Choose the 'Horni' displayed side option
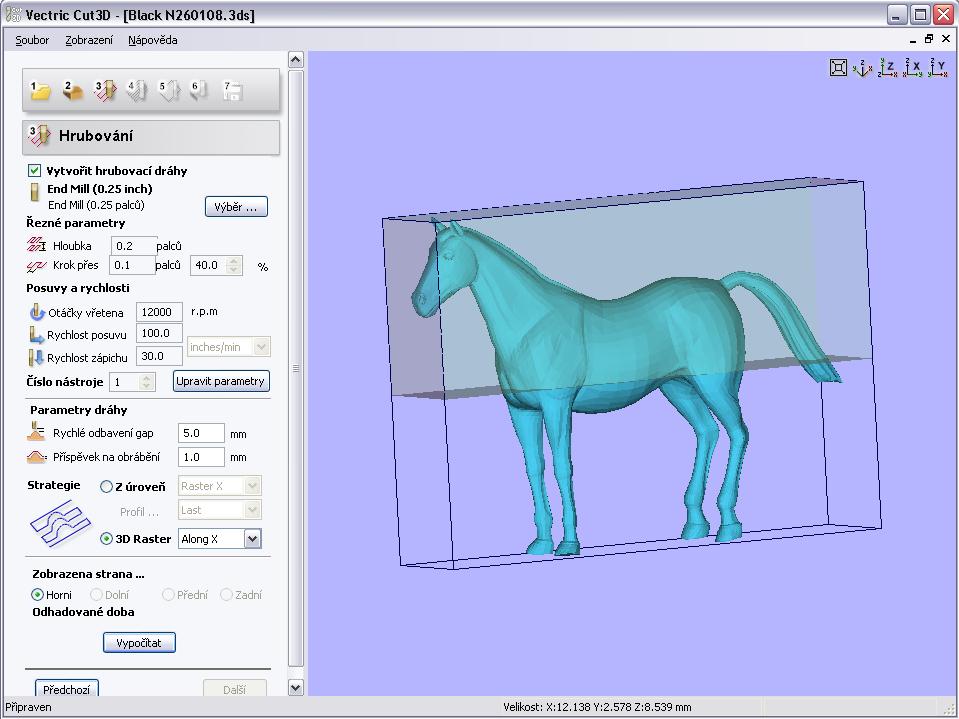This screenshot has height=719, width=959. tap(38, 595)
